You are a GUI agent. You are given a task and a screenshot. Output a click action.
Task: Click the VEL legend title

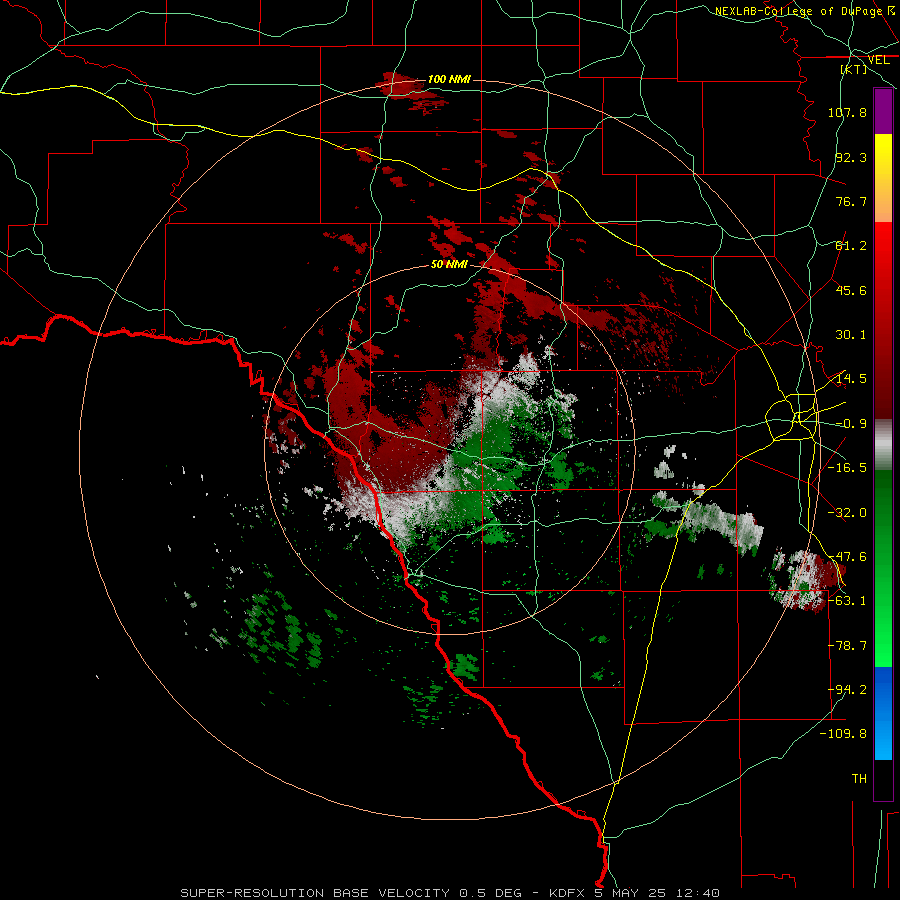click(878, 60)
